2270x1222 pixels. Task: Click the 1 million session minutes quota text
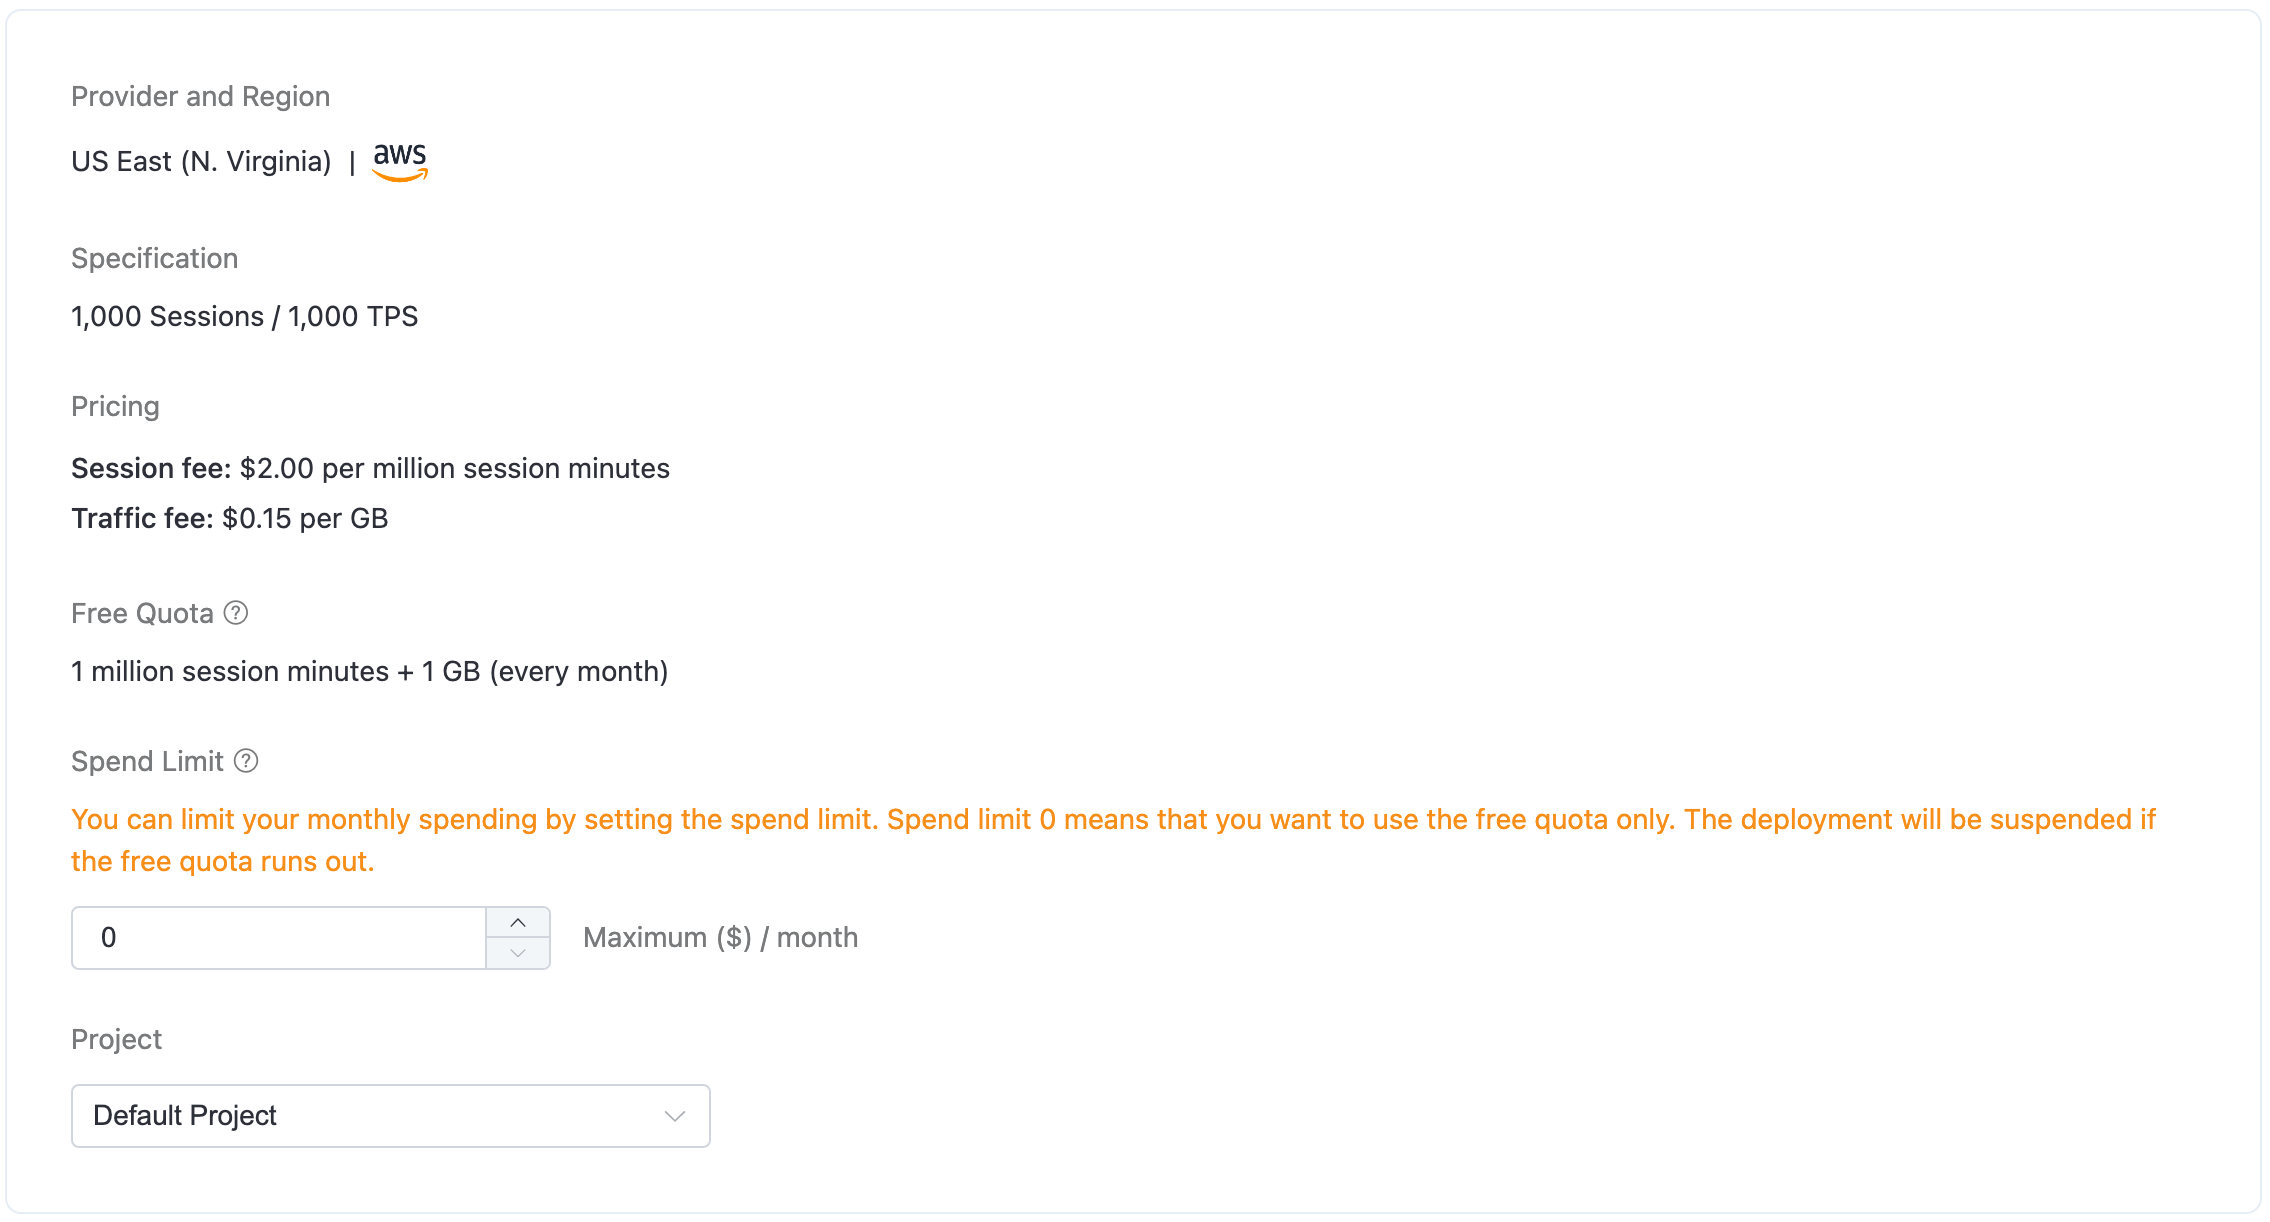click(369, 672)
